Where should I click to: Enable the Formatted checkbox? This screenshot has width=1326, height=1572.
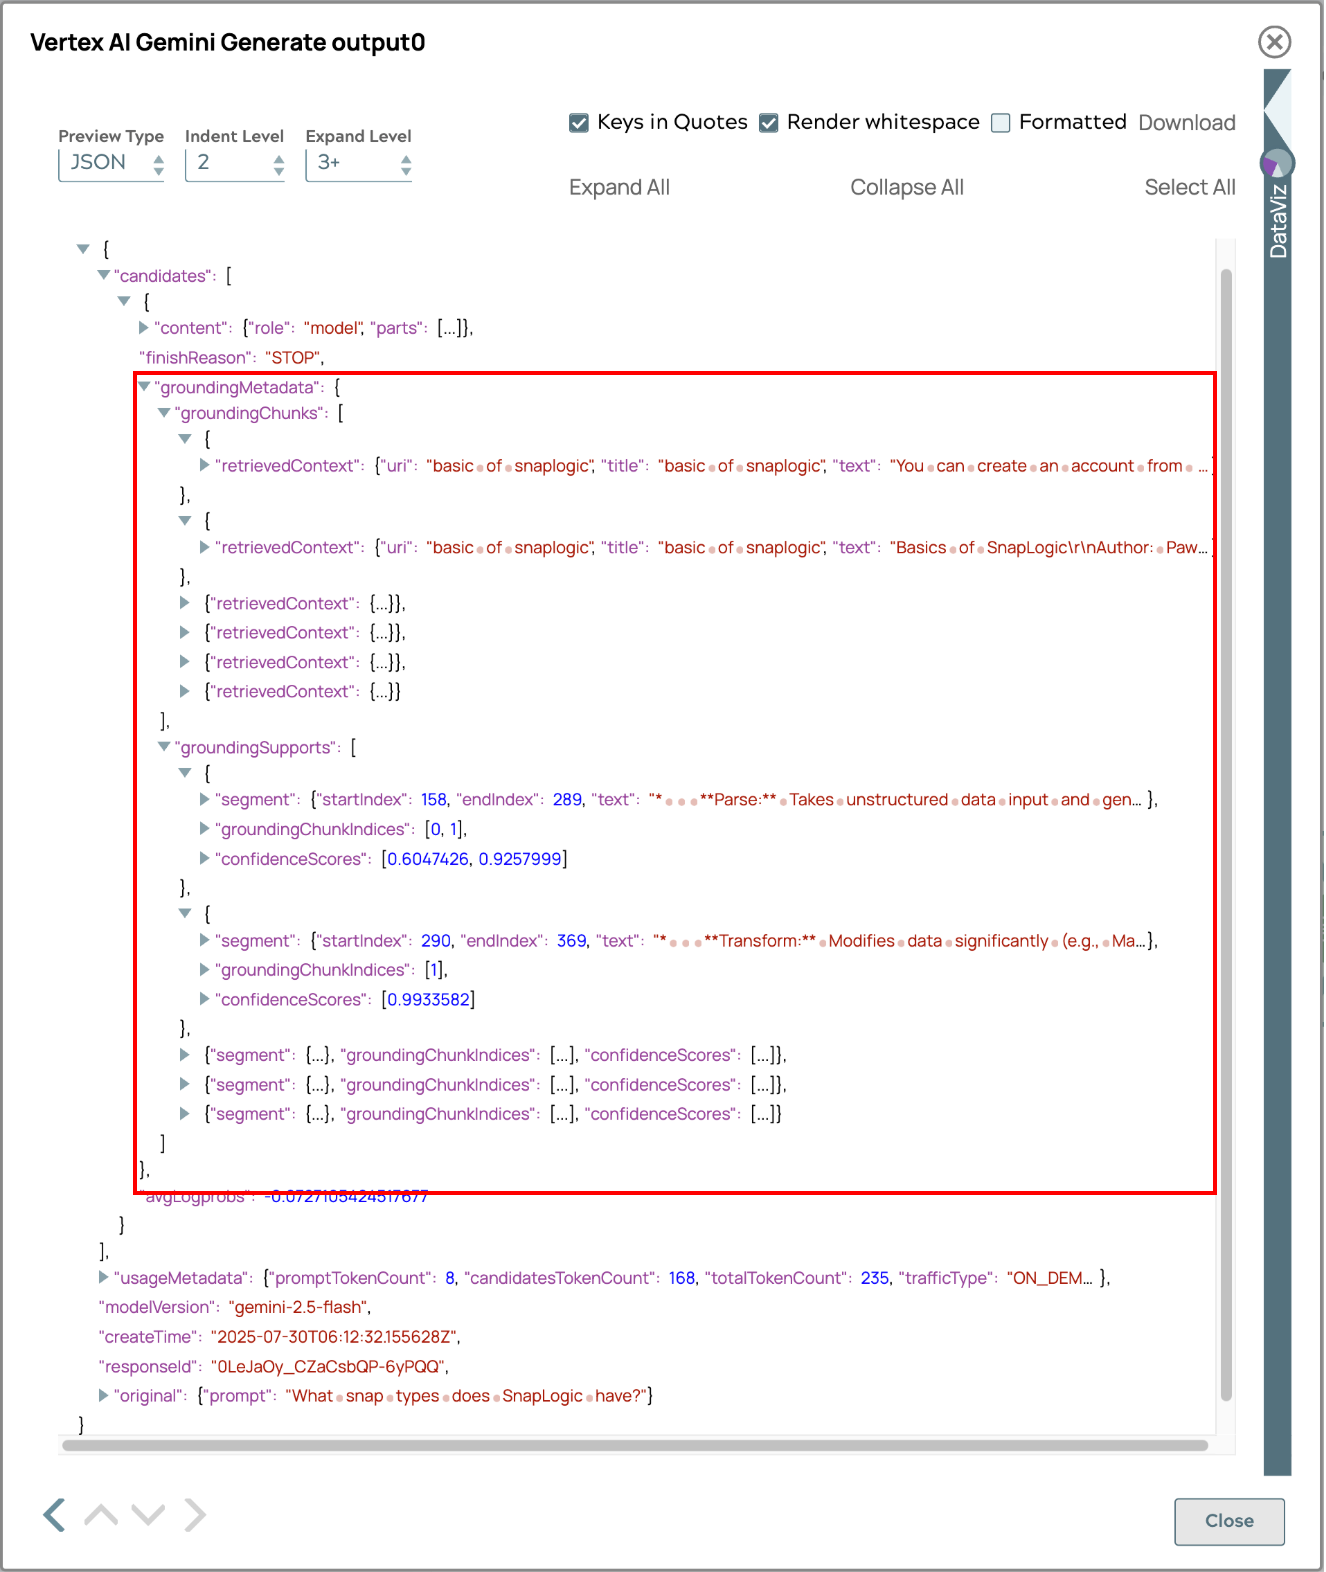point(1001,123)
